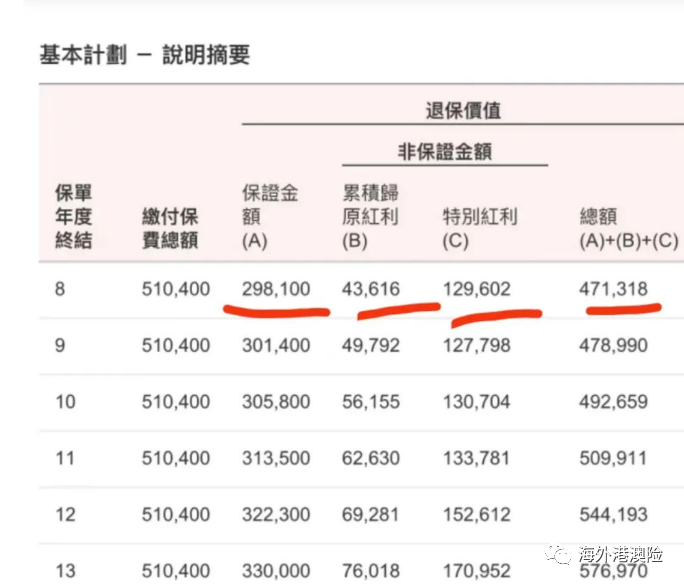
Task: Click reversionary bonus 76,018
Action: (371, 571)
